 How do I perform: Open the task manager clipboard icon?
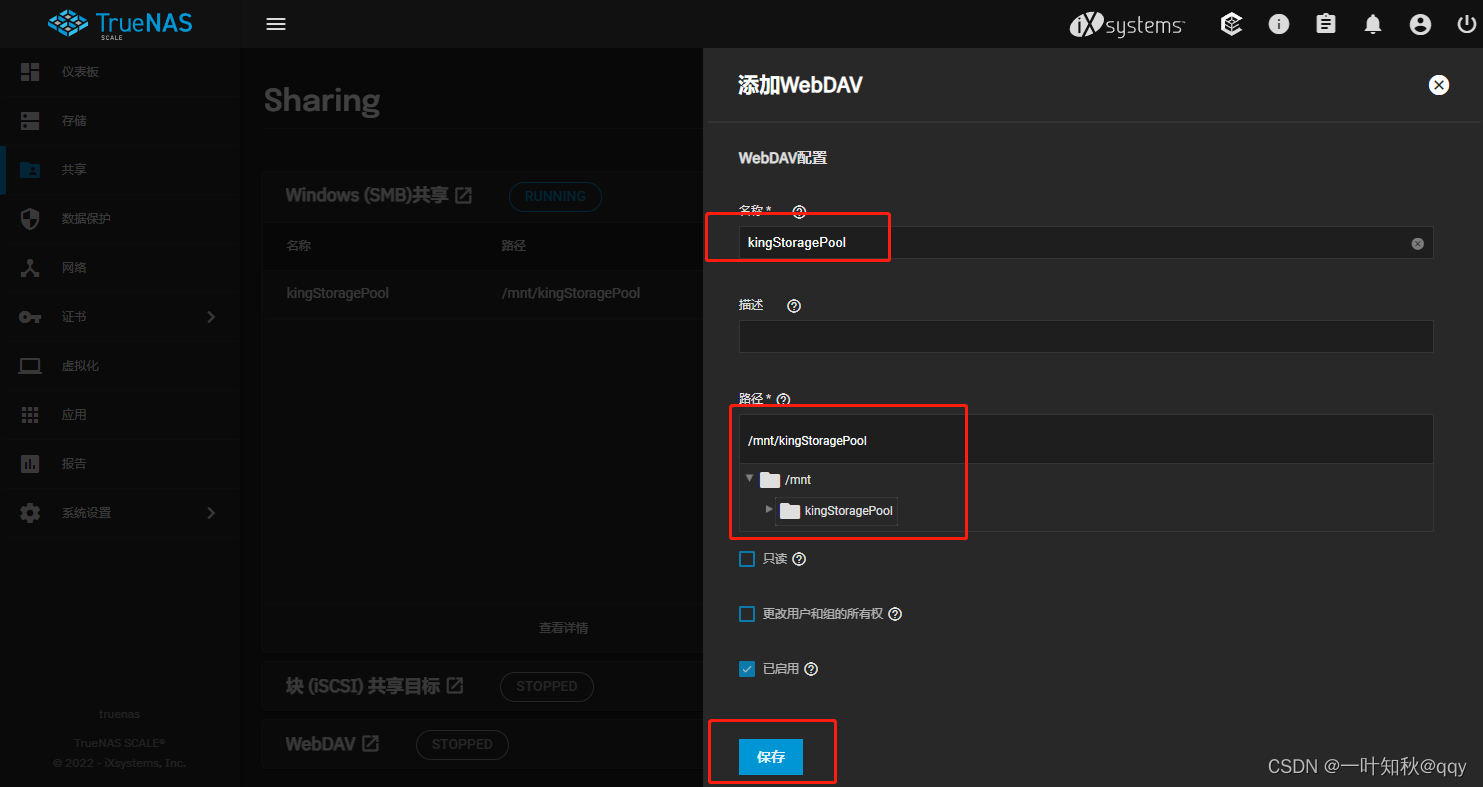[1326, 24]
